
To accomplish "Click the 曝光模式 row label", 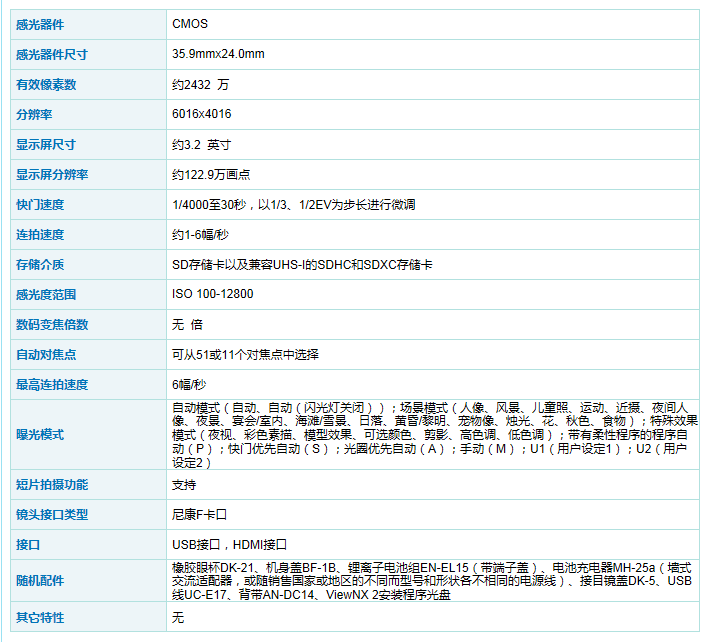I will [40, 434].
